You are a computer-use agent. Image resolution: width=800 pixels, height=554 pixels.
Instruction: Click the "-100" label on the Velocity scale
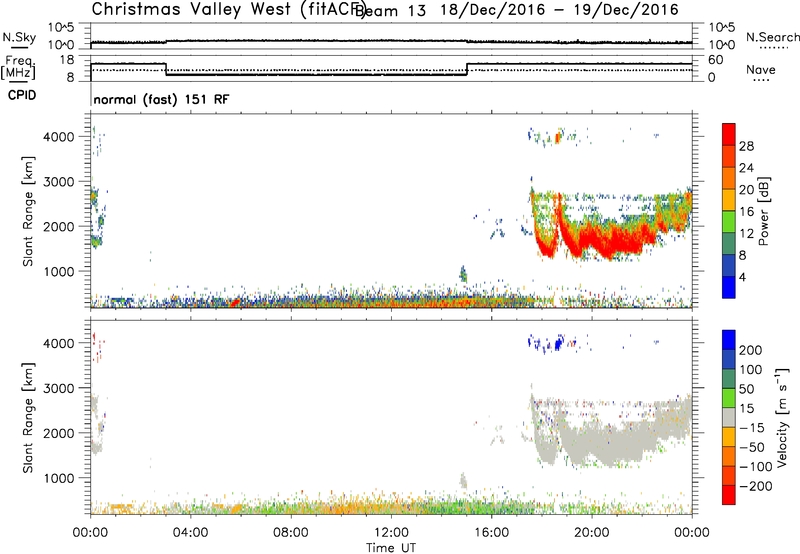(756, 467)
